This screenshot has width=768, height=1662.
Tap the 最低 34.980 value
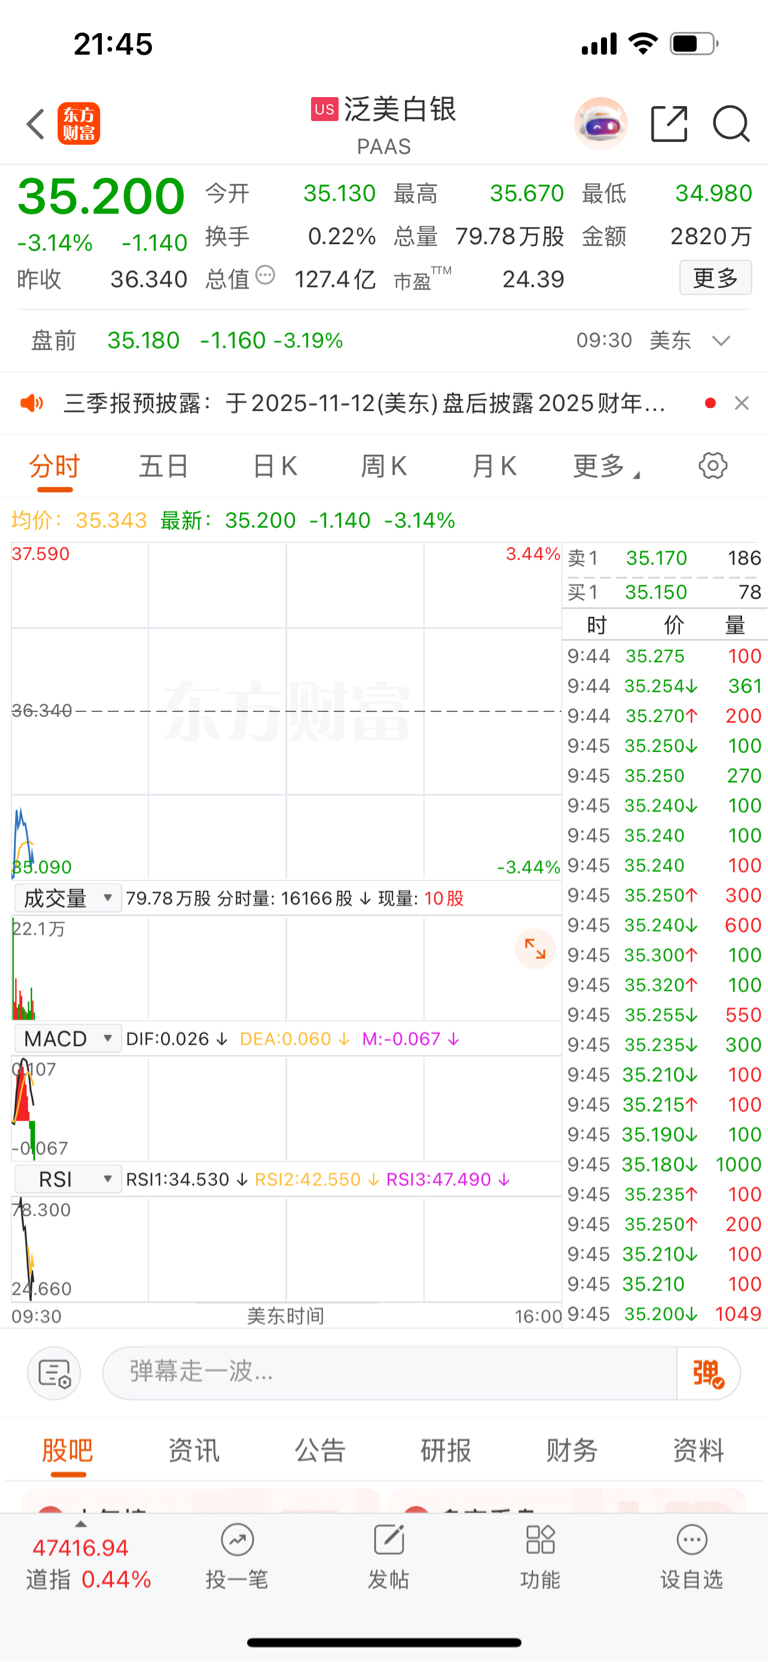point(714,193)
